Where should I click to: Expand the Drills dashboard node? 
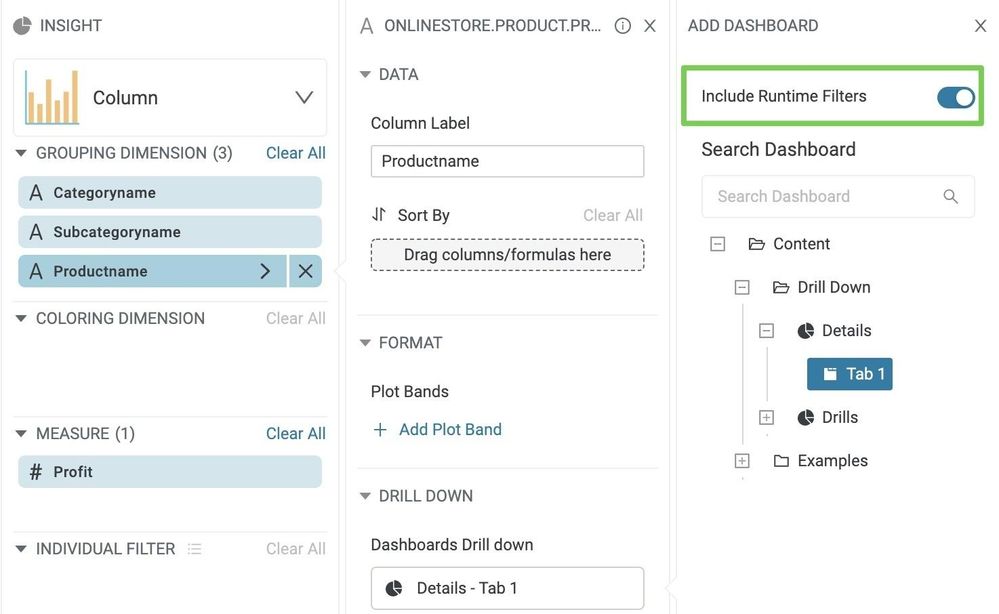pos(766,418)
